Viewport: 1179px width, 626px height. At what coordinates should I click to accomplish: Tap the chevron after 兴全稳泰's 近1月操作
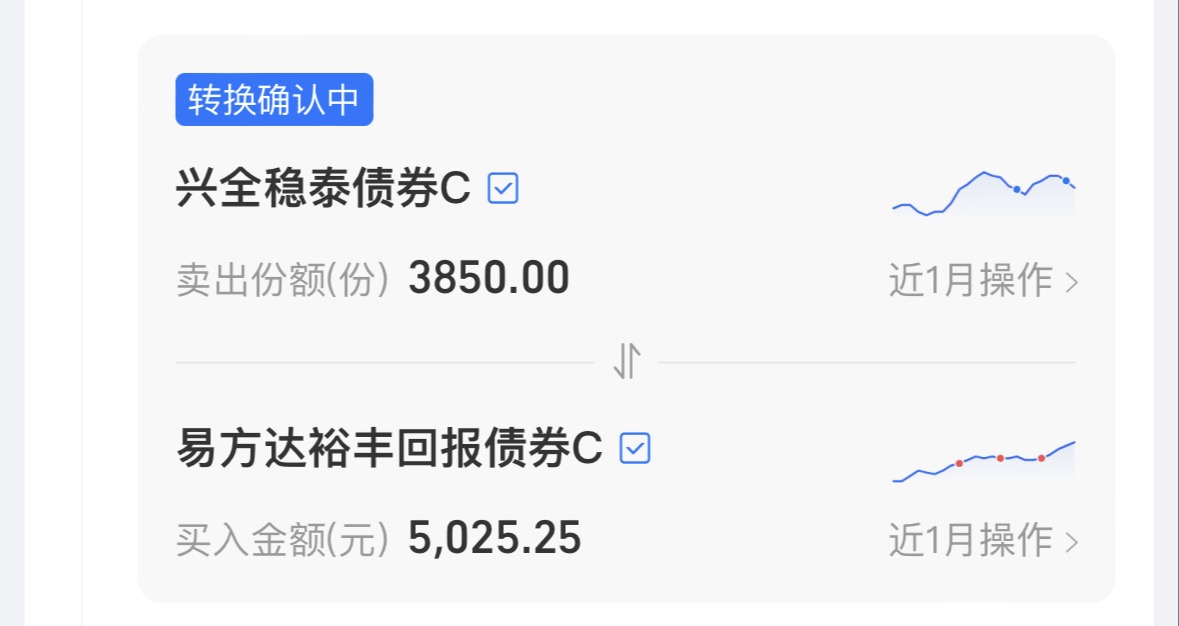(1072, 283)
